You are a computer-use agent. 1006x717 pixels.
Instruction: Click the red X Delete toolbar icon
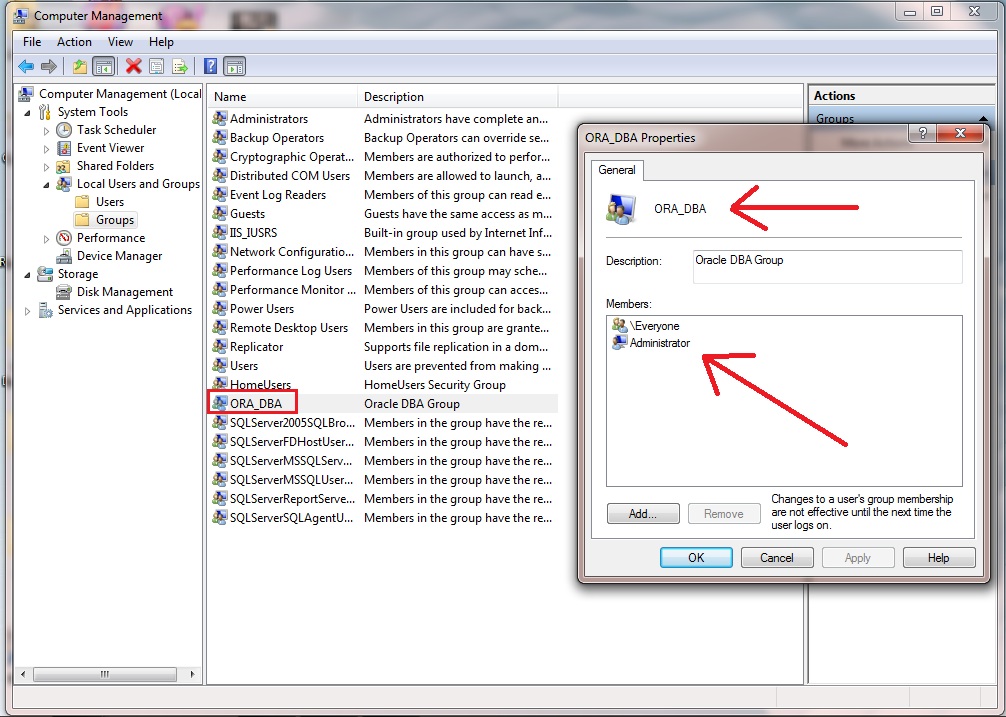coord(133,67)
